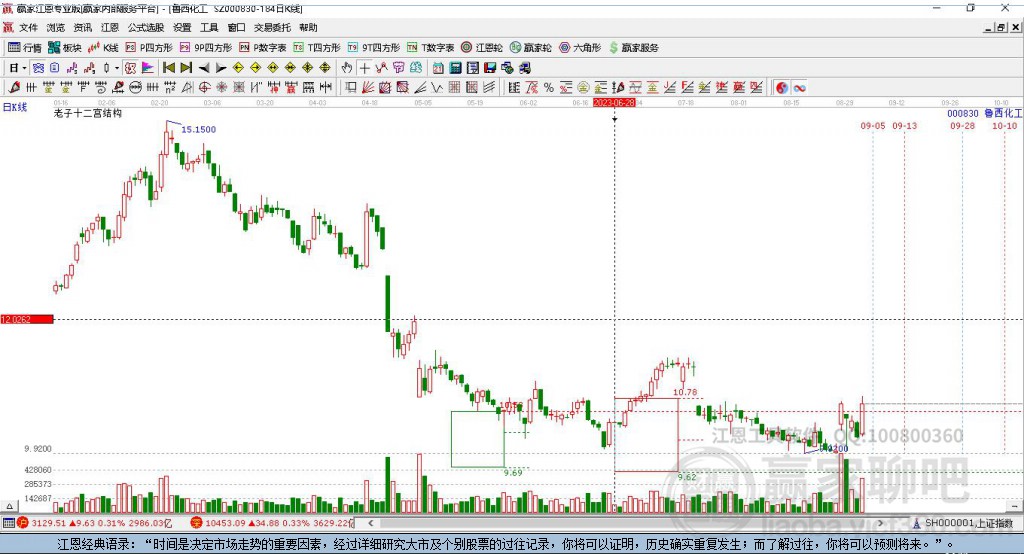This screenshot has width=1024, height=554.
Task: Restore the inner document window
Action: [1000, 27]
